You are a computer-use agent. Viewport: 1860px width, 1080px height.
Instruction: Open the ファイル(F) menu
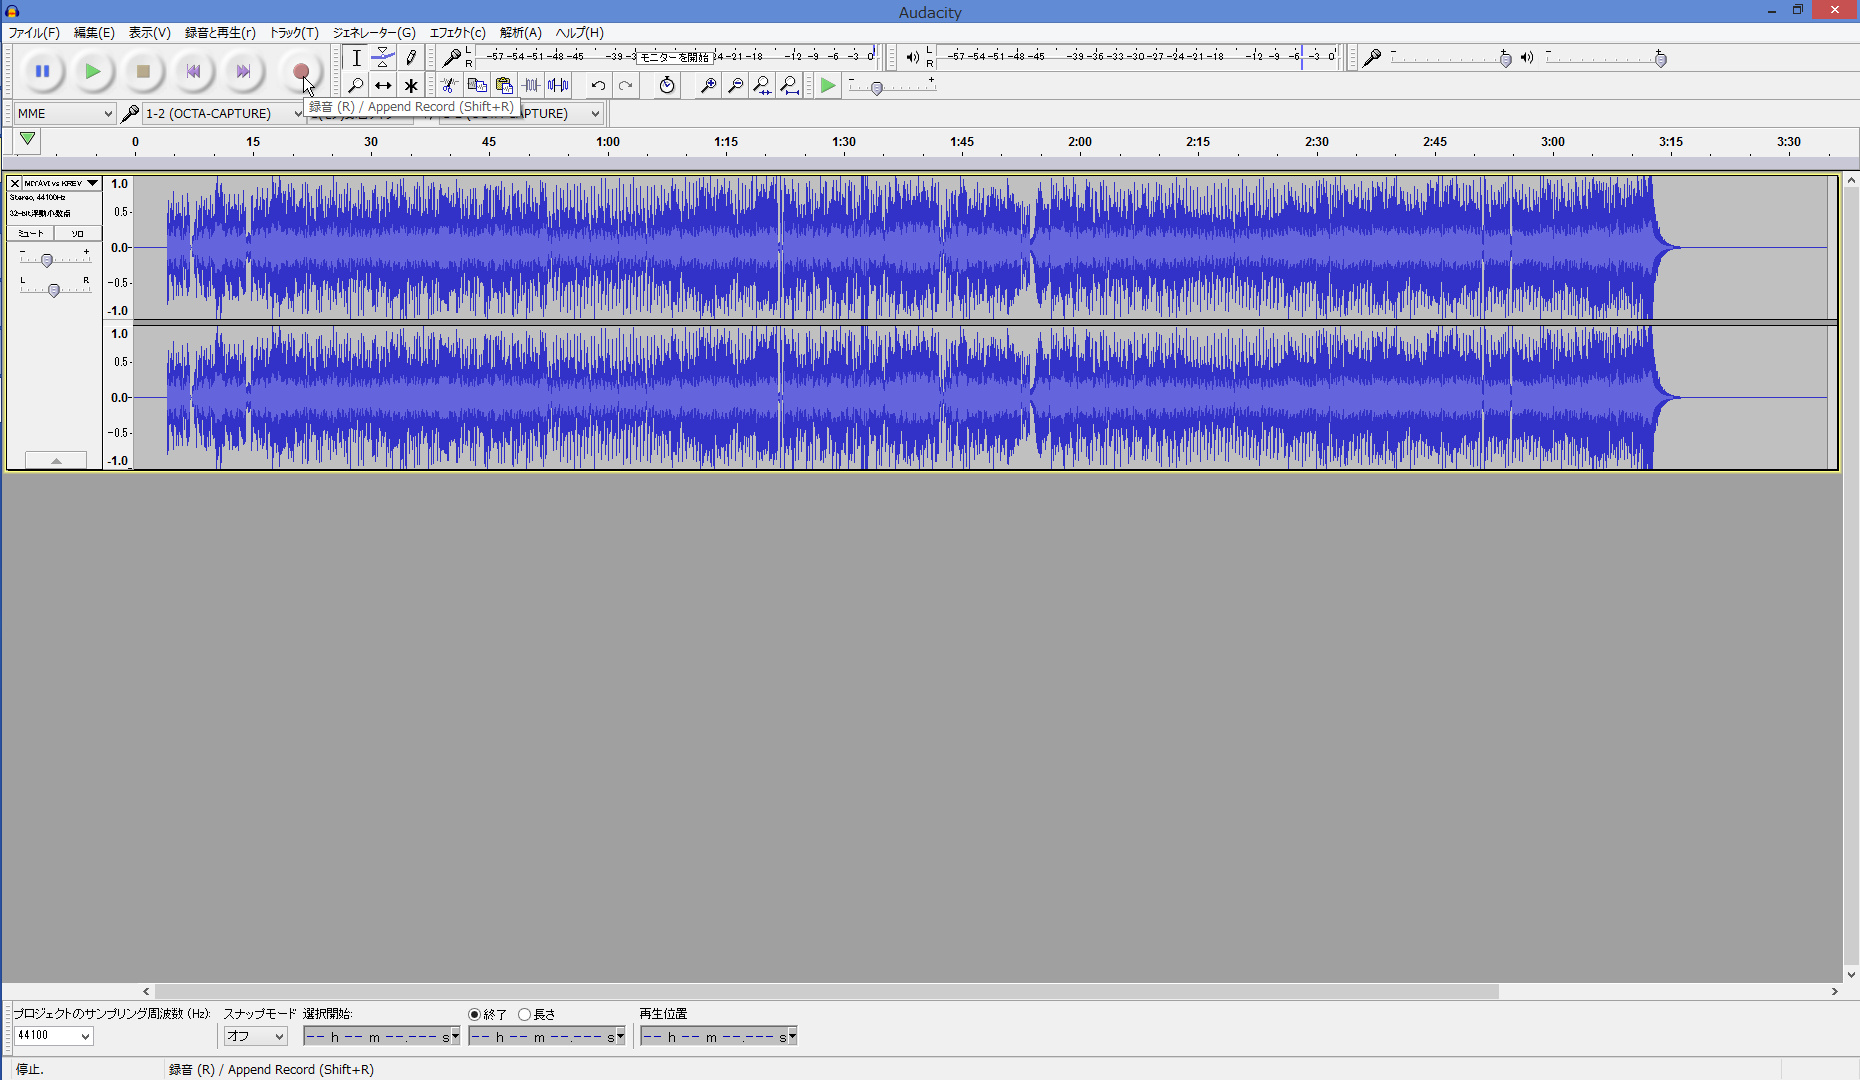(x=34, y=32)
